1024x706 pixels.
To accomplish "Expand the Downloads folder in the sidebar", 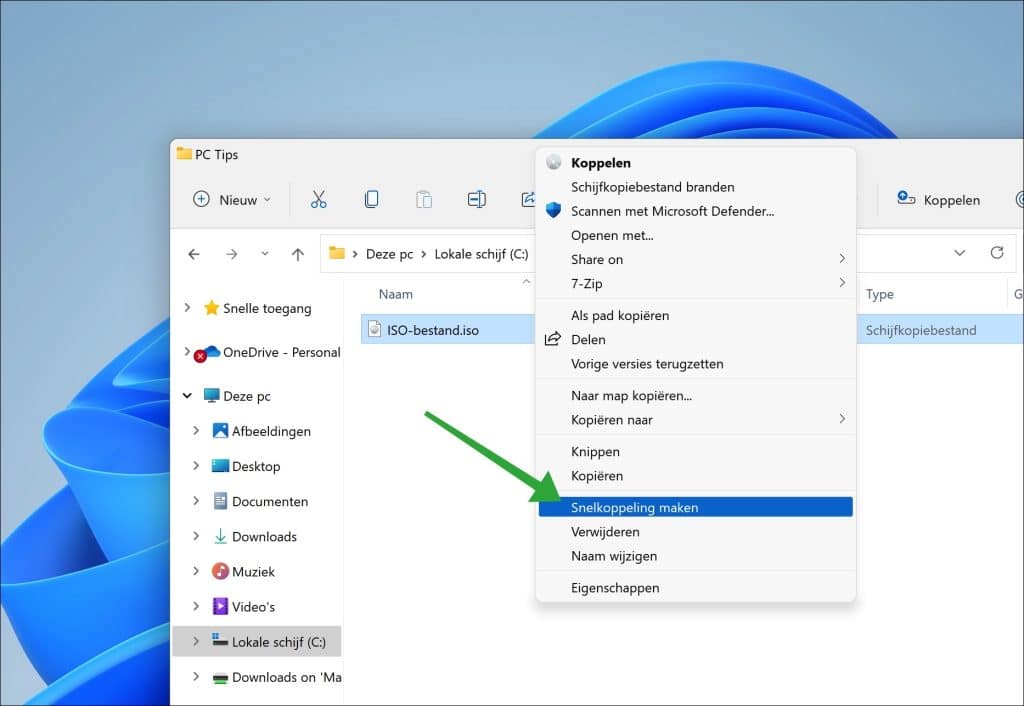I will (198, 536).
